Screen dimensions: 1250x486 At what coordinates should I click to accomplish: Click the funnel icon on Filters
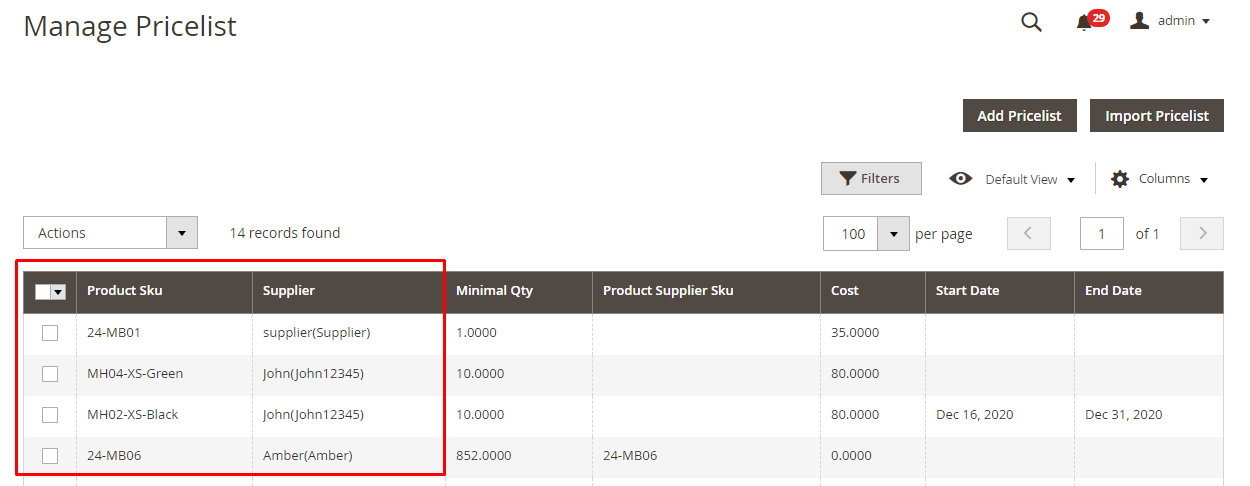coord(847,179)
